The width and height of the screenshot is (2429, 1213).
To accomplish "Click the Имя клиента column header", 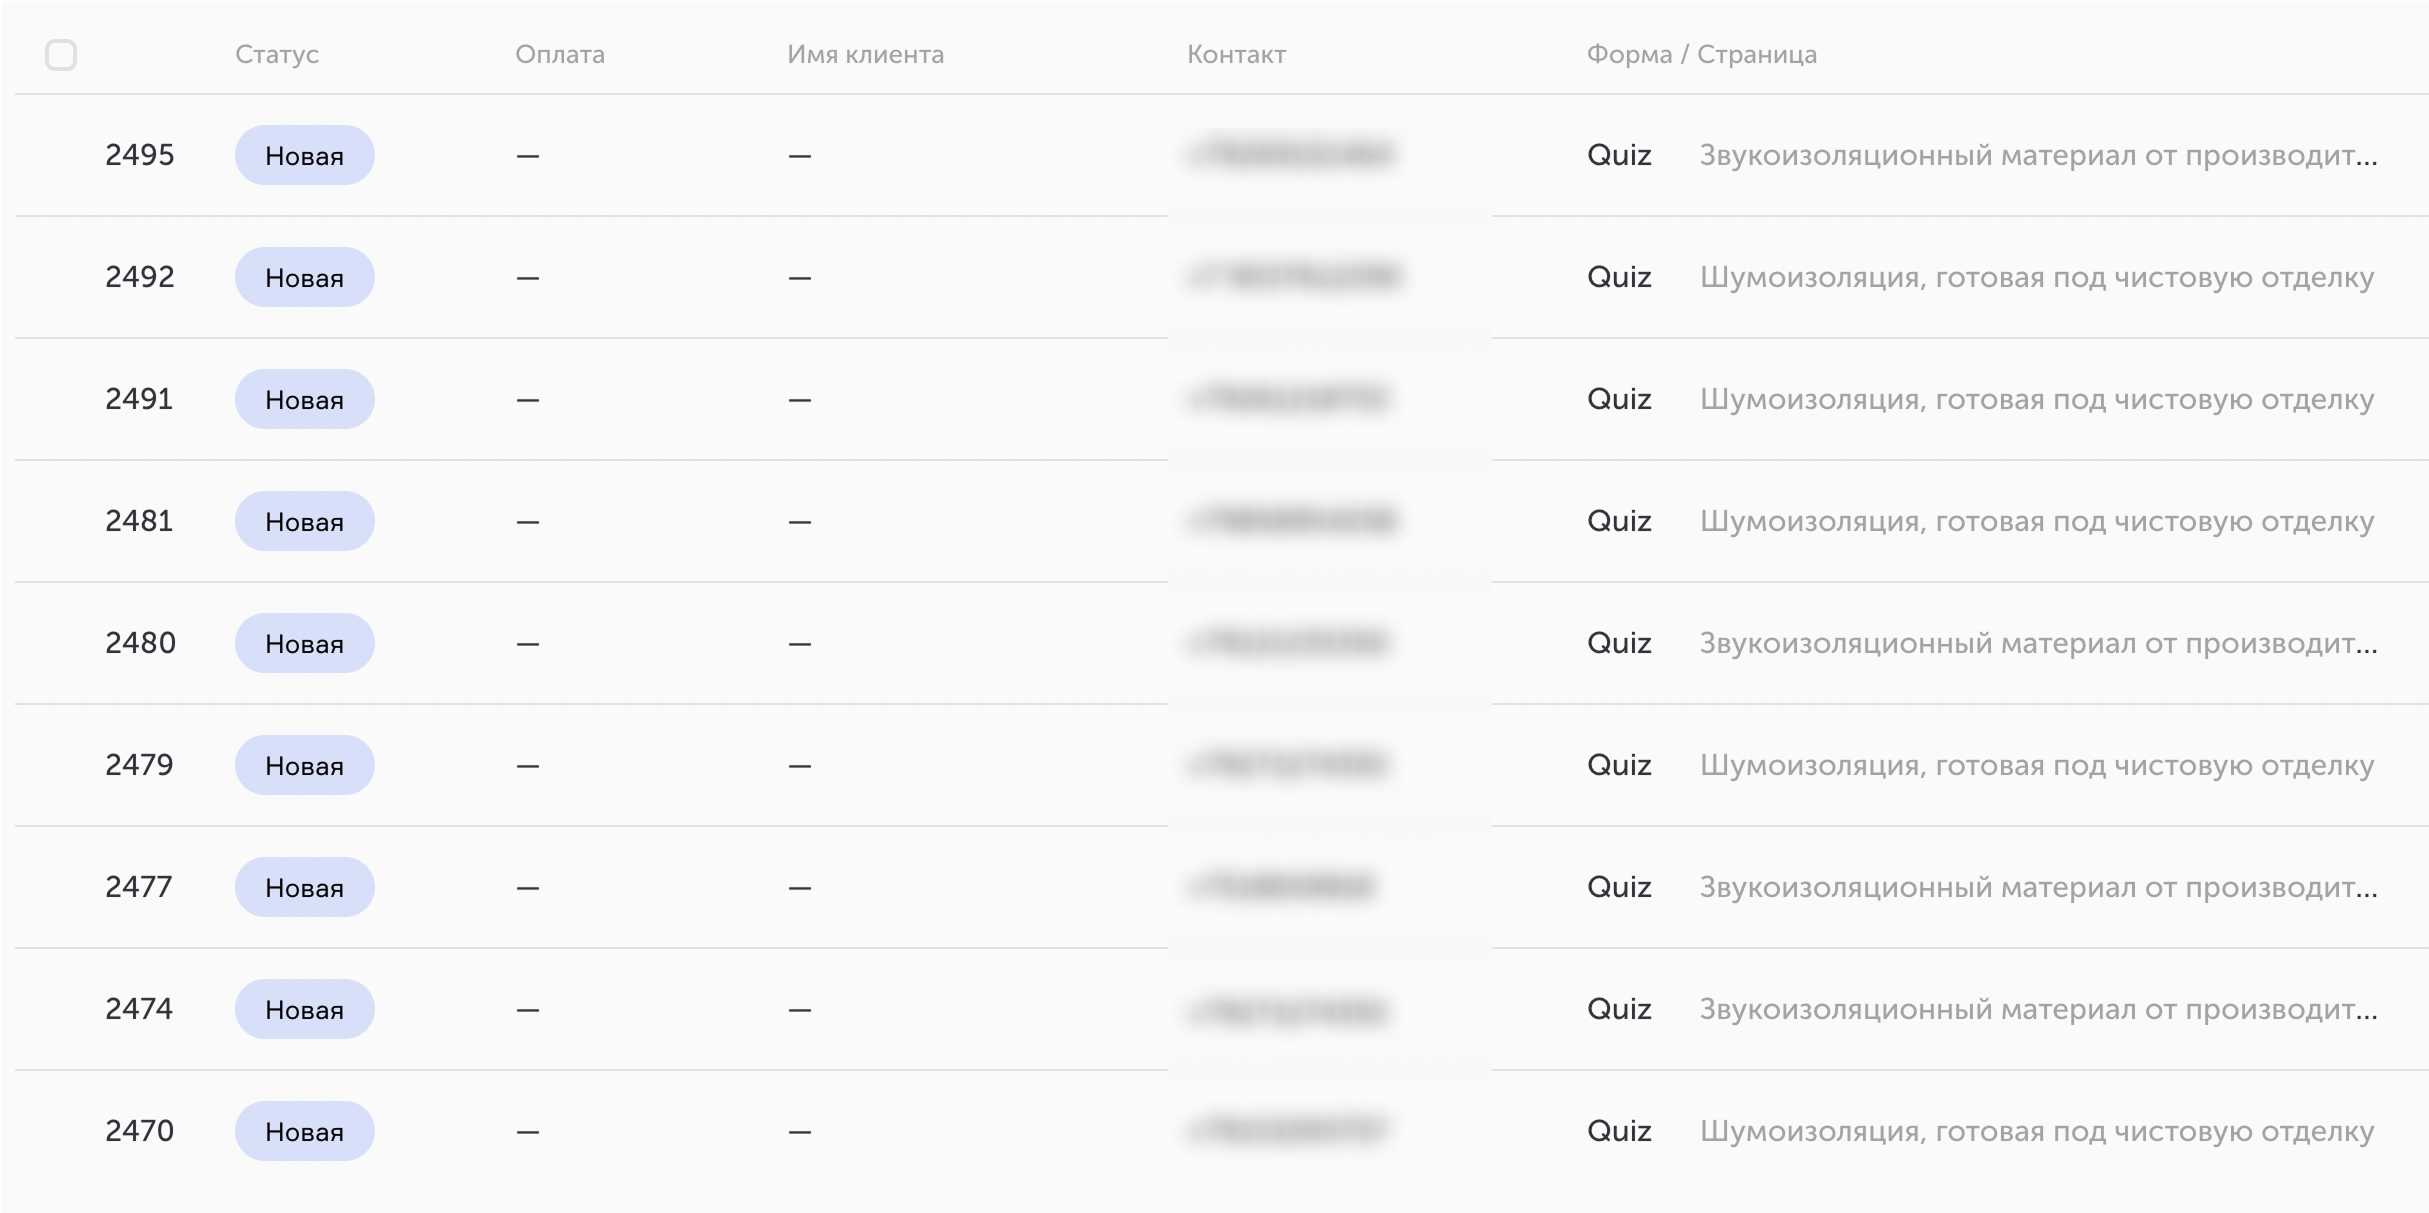I will [x=866, y=54].
